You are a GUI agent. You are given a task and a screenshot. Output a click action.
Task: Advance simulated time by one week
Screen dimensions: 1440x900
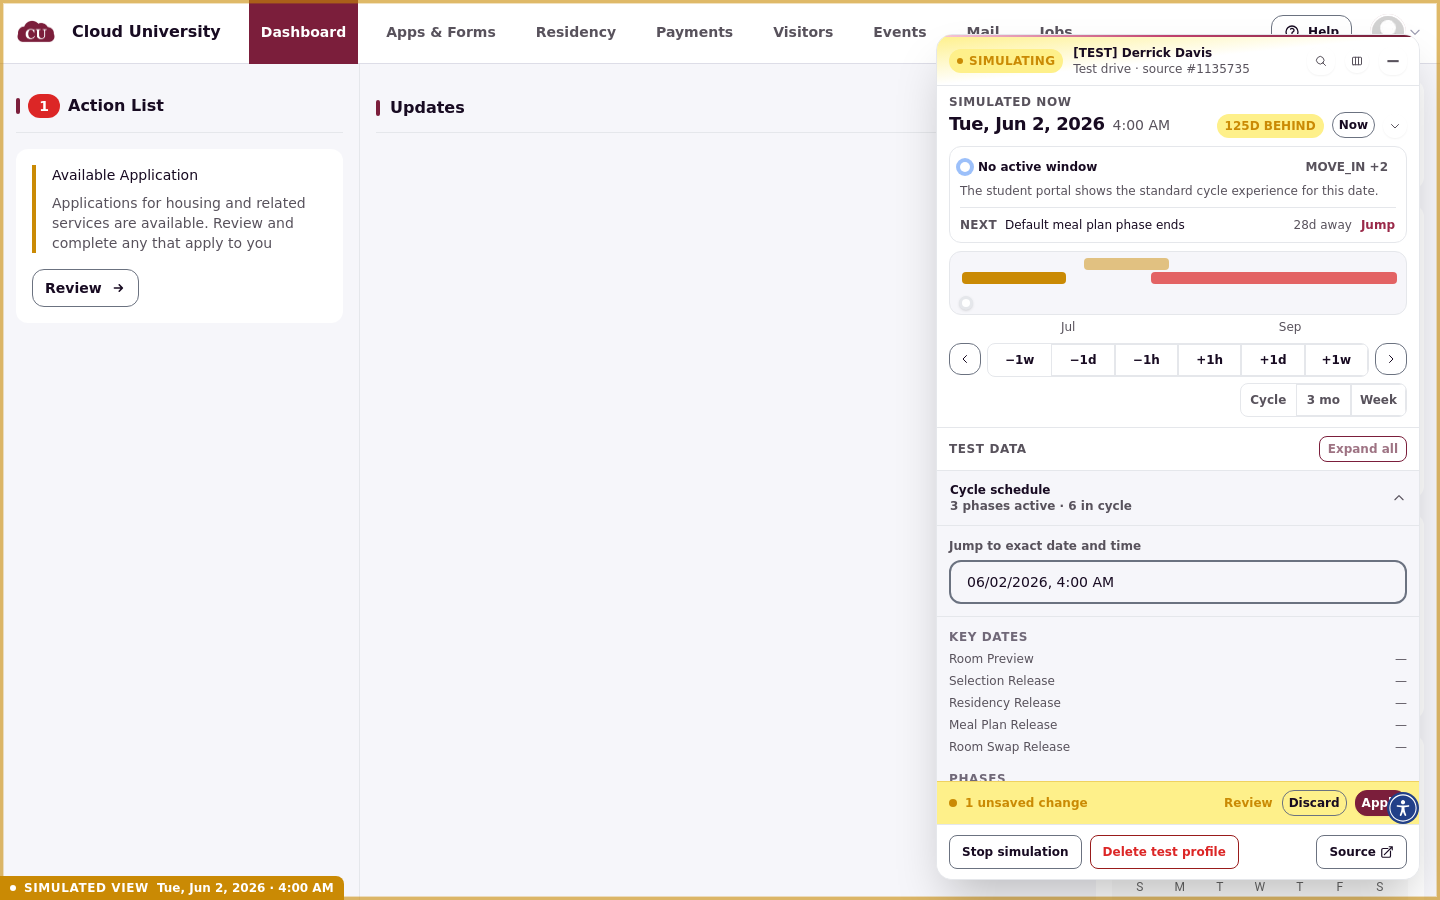(x=1336, y=360)
